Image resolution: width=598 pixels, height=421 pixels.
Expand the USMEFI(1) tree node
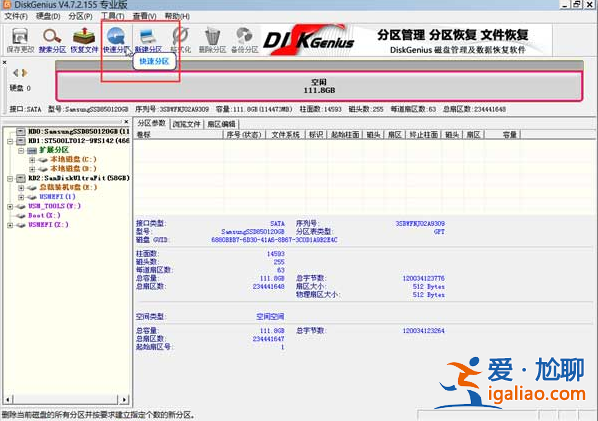click(x=21, y=197)
